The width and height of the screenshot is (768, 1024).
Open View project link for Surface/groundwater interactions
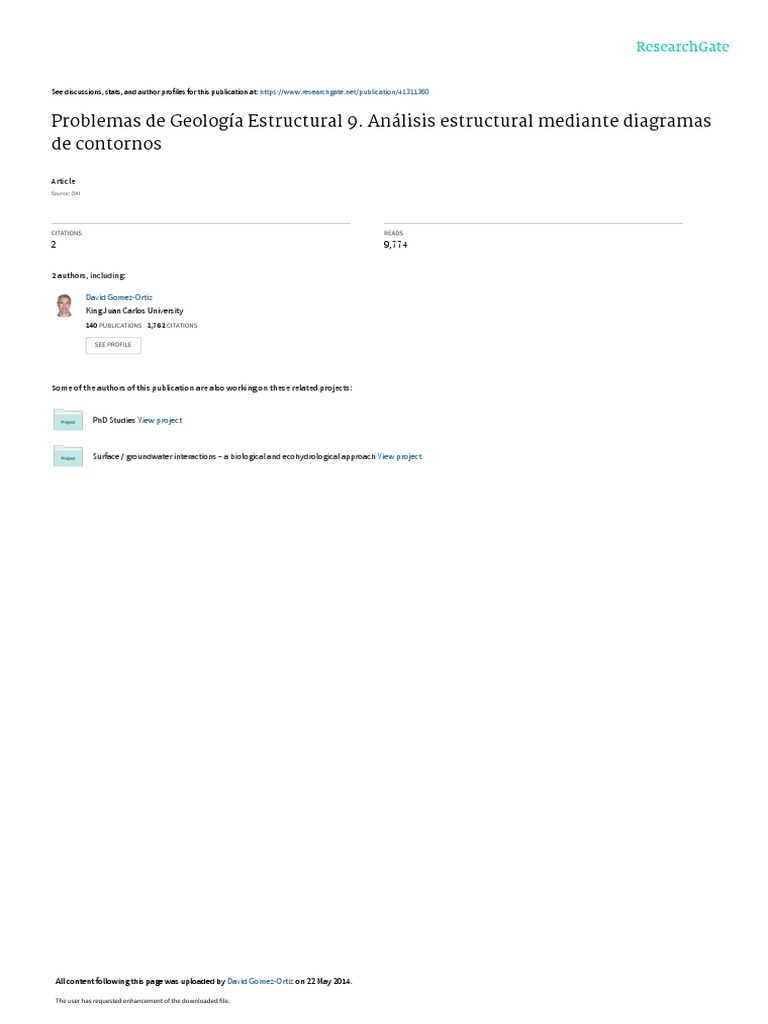coord(400,456)
